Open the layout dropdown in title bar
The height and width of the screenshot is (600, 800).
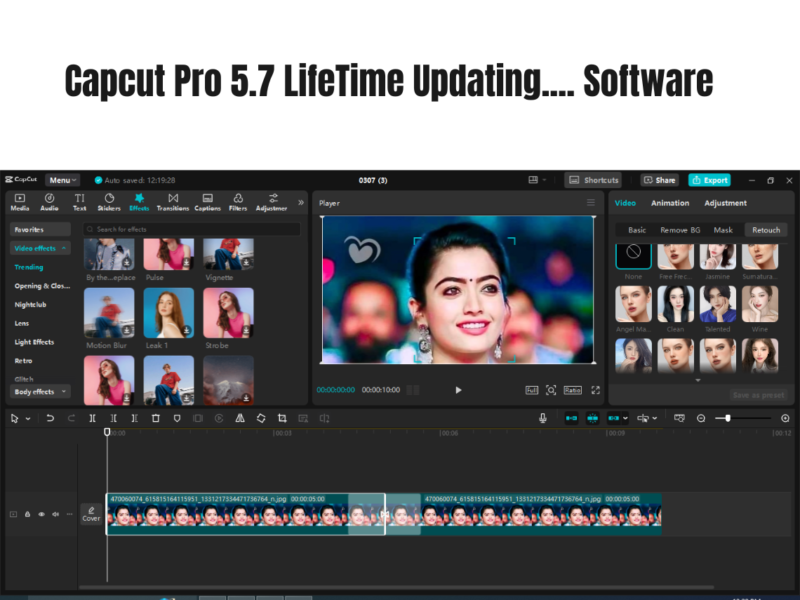(x=537, y=180)
